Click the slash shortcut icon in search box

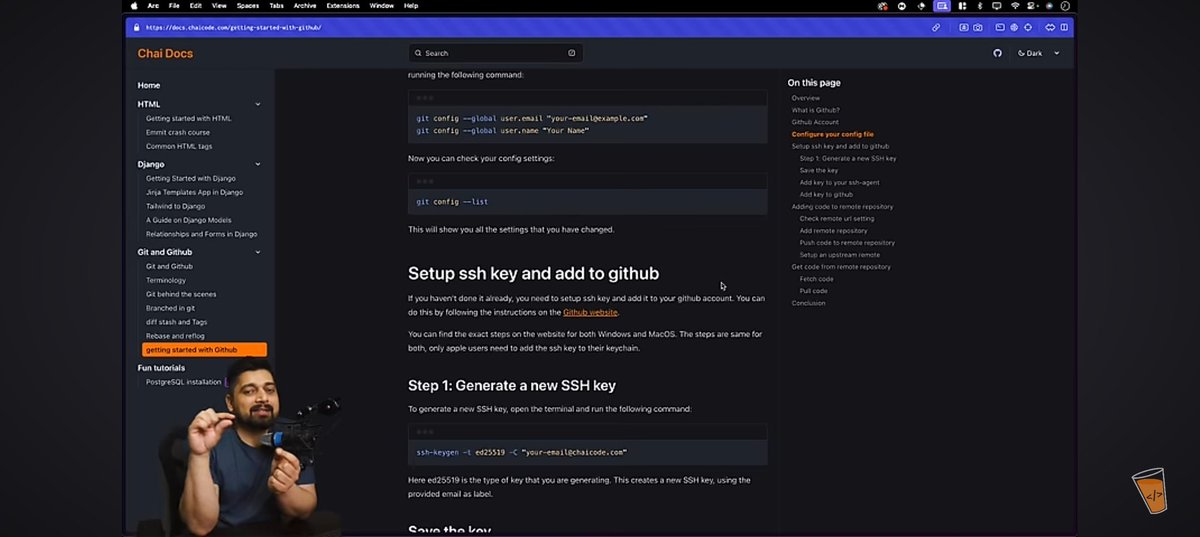(x=572, y=53)
